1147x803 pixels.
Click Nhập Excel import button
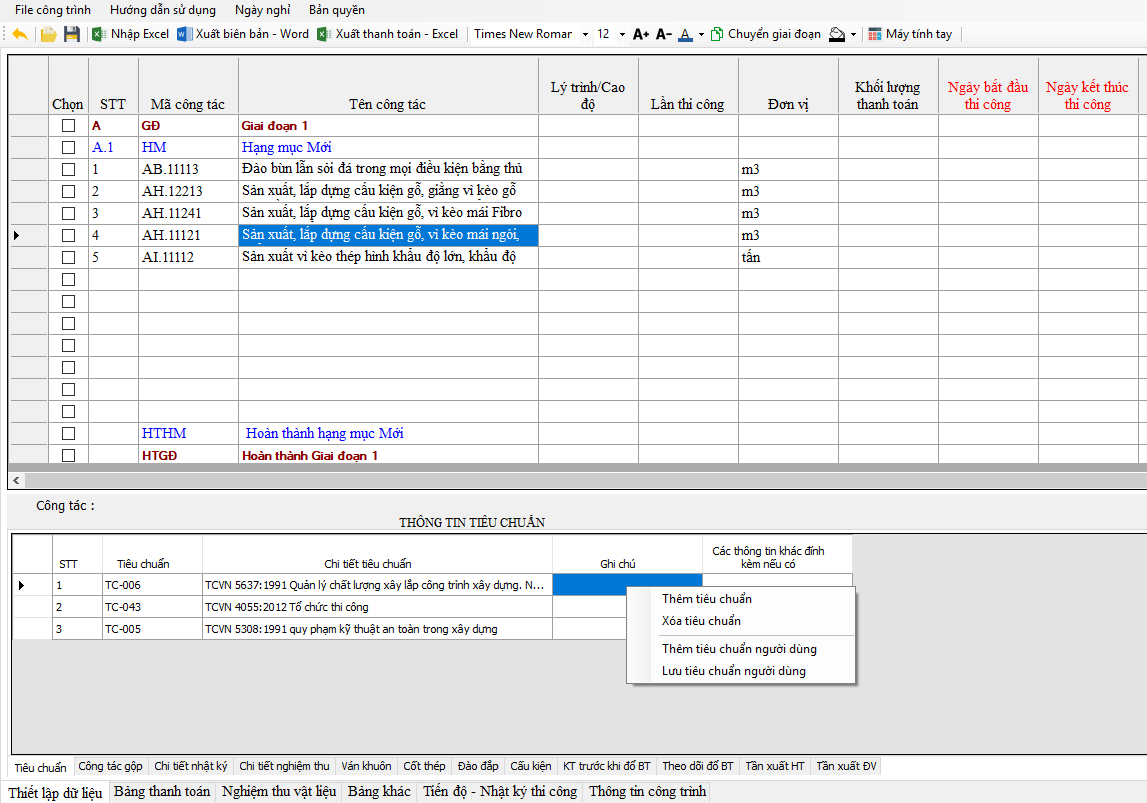(x=130, y=34)
